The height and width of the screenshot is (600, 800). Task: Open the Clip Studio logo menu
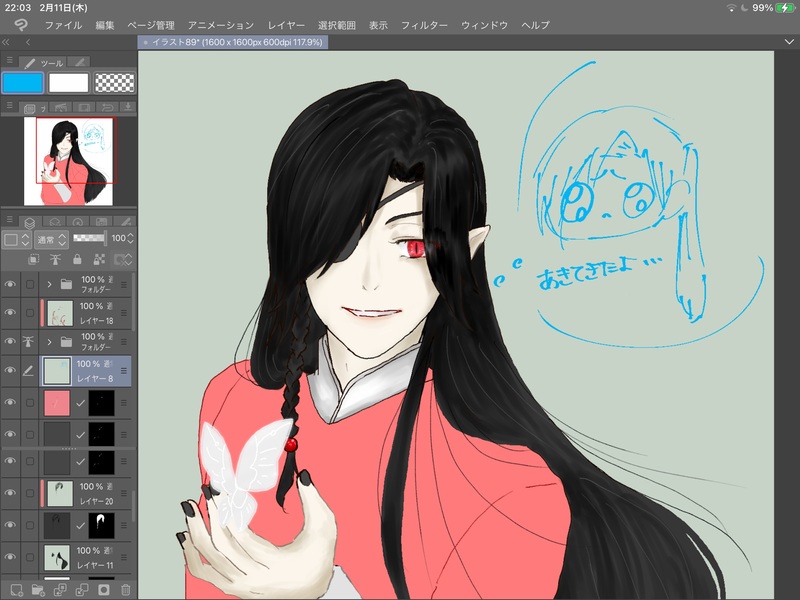click(21, 24)
